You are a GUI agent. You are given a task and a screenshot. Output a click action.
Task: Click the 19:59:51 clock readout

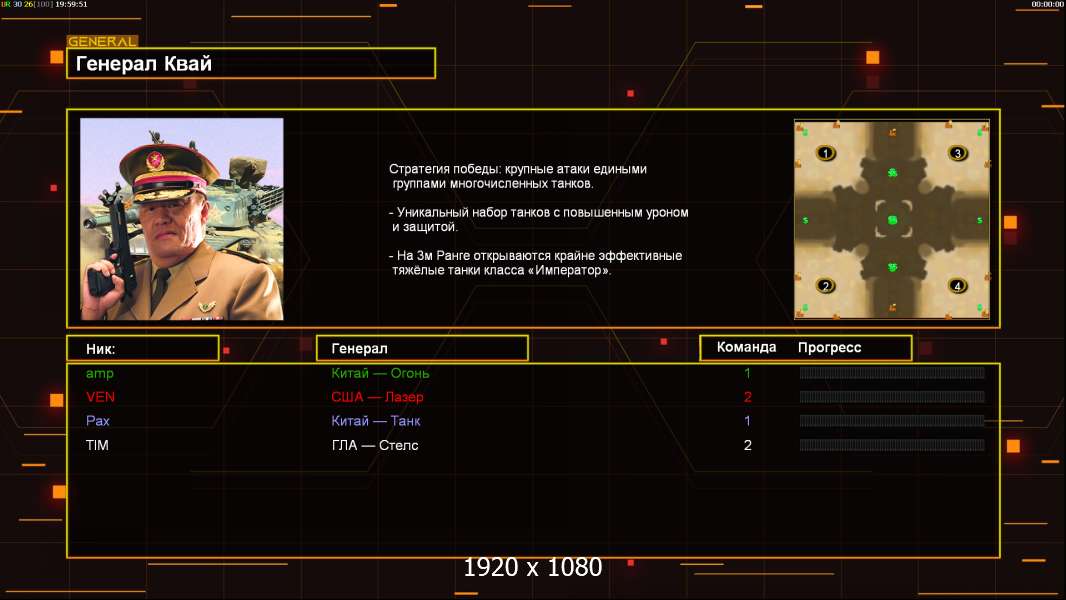(x=71, y=4)
